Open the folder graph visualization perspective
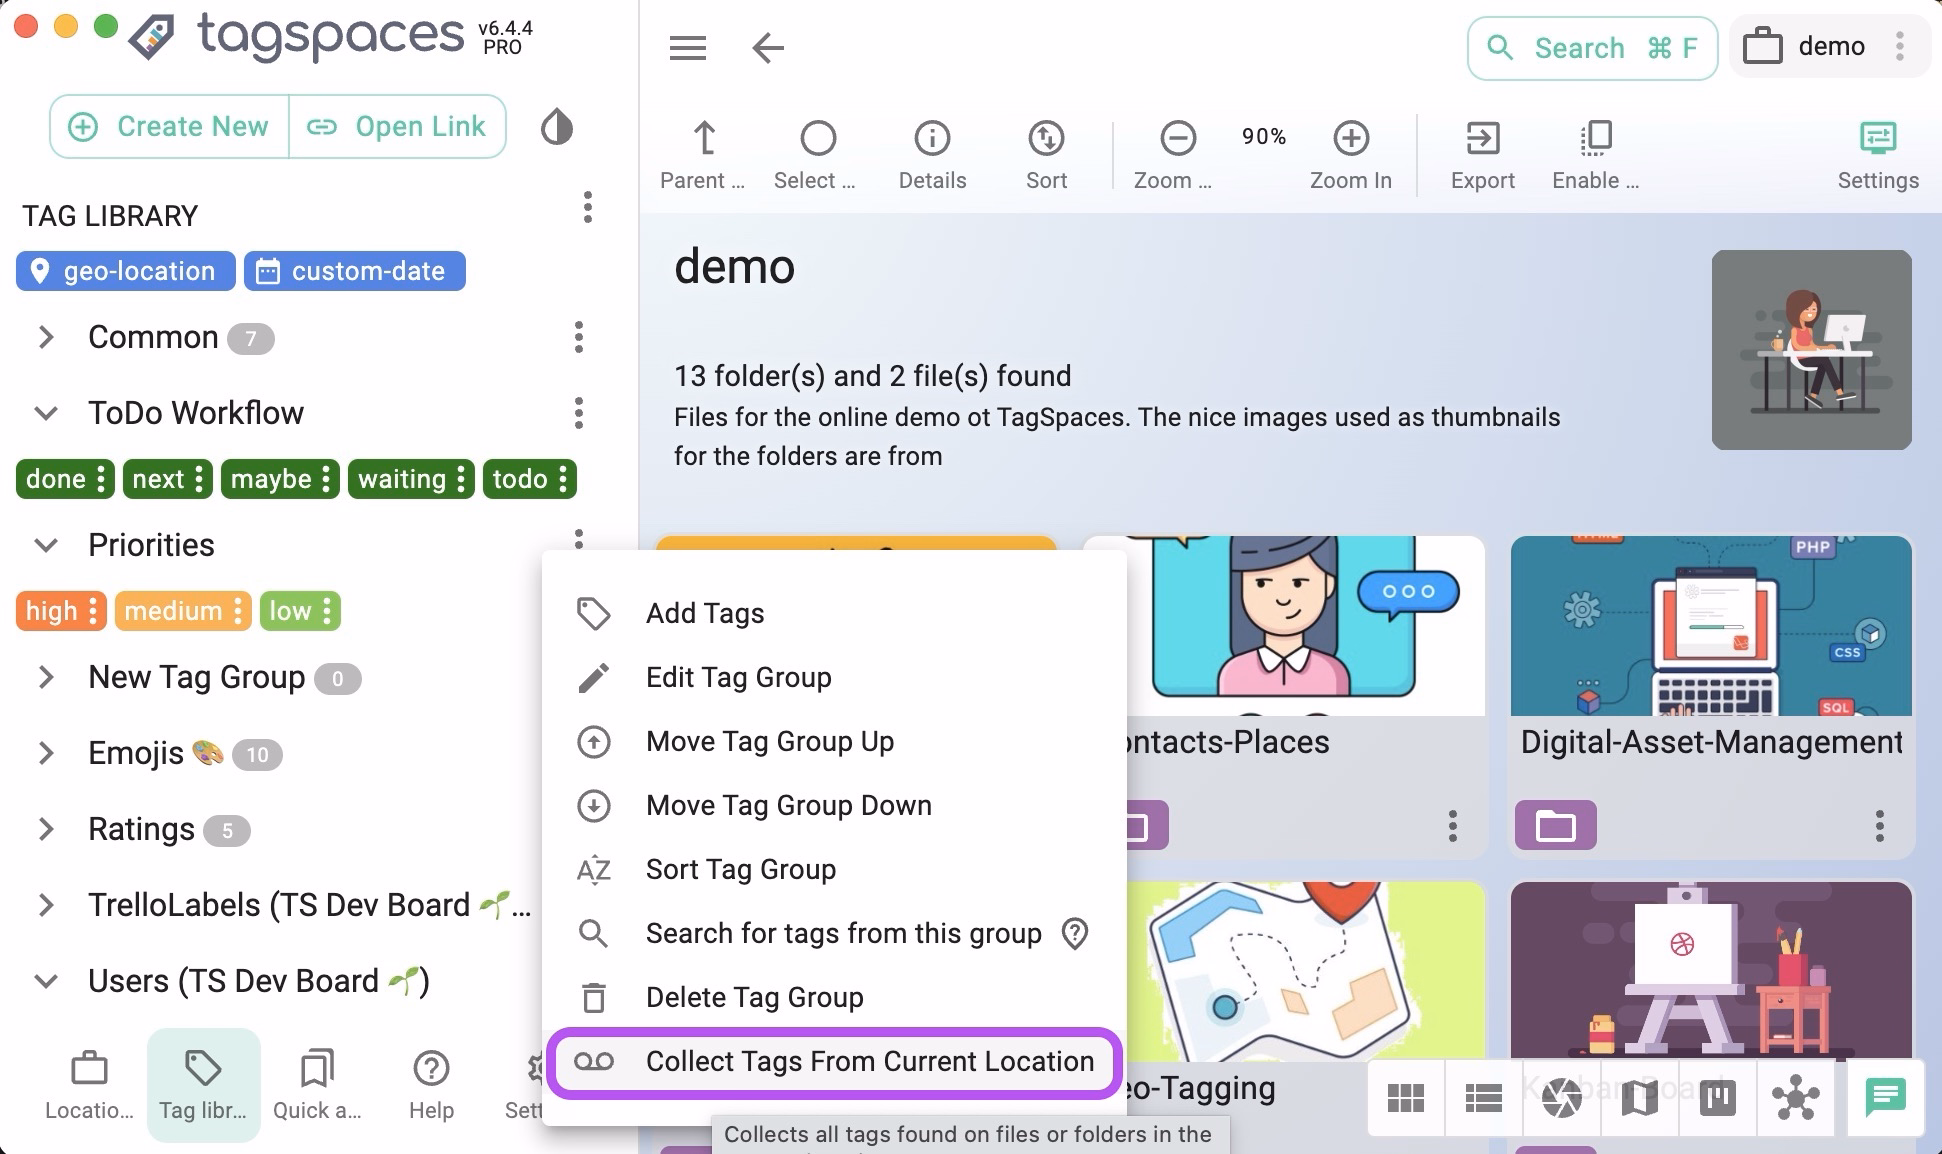 click(1796, 1098)
